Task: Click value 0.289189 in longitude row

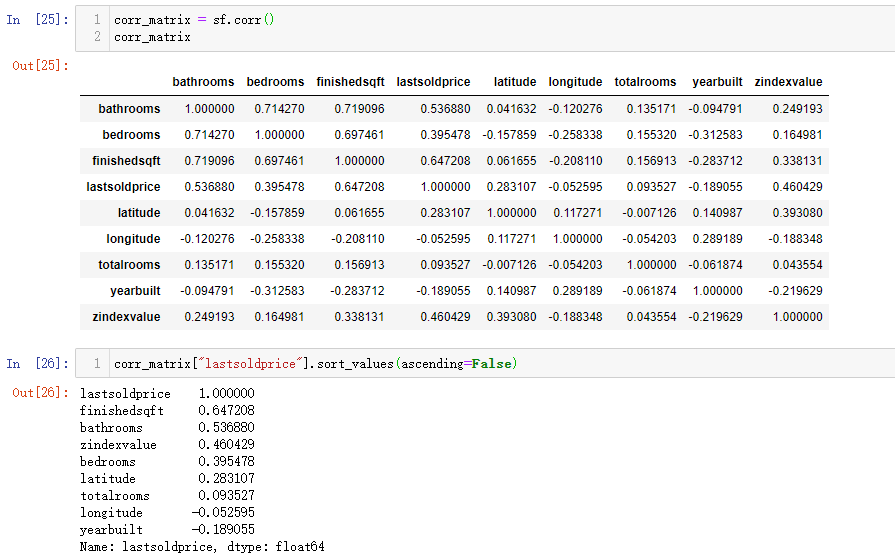Action: pos(717,239)
